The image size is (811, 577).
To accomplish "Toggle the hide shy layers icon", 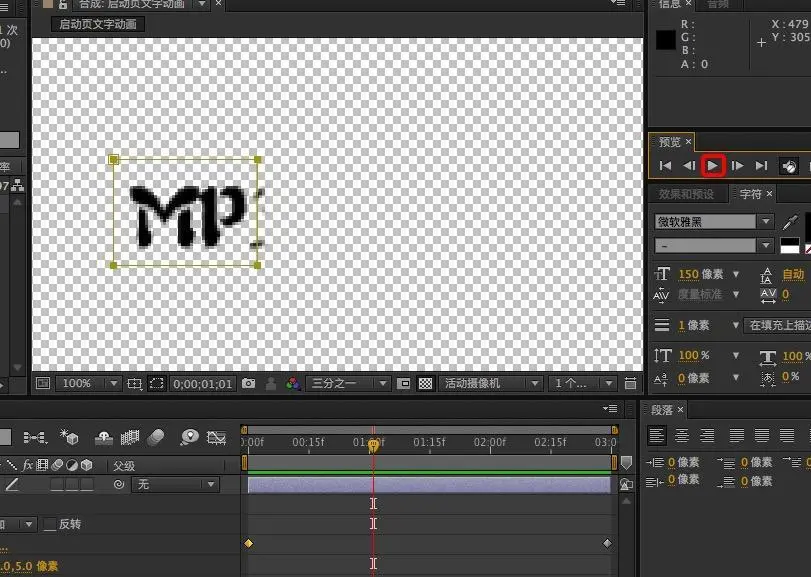I will [x=104, y=438].
